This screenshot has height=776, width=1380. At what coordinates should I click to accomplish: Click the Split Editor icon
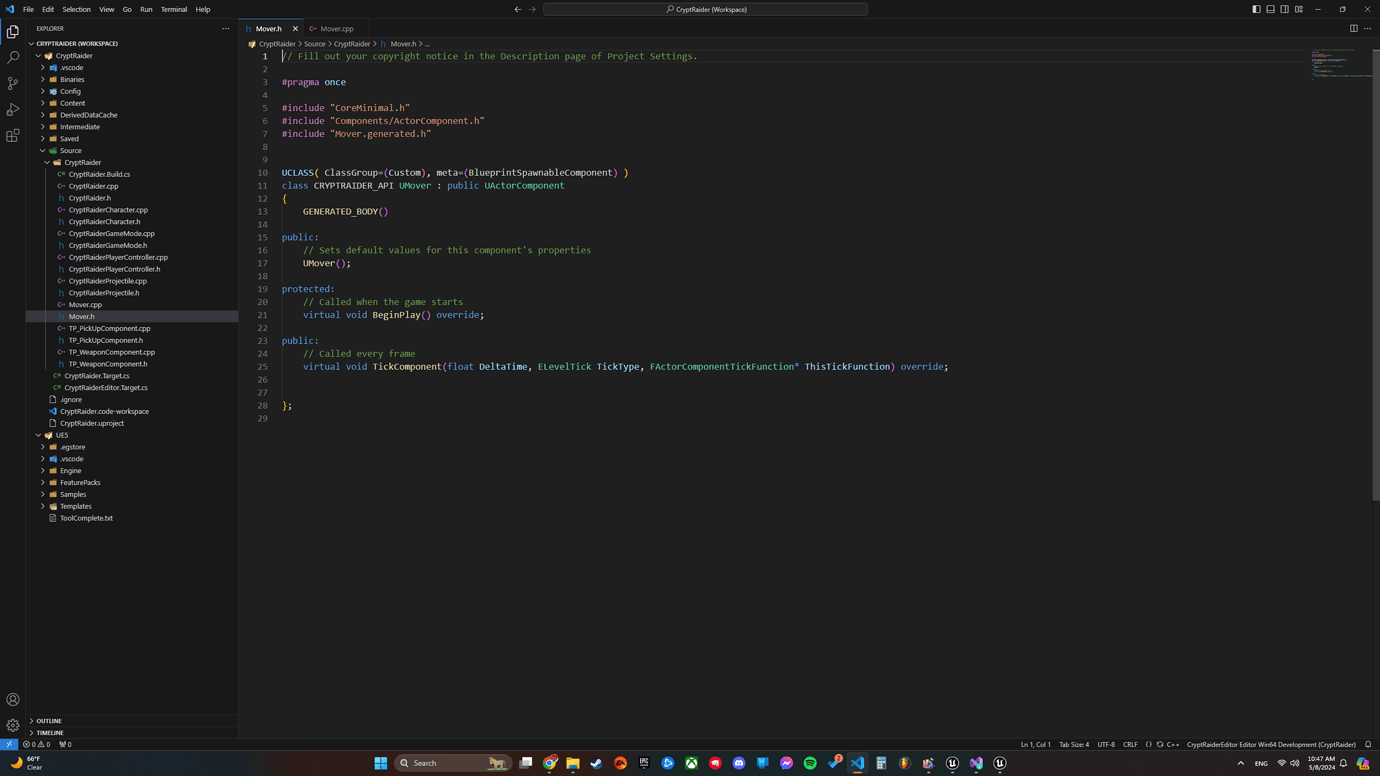(x=1353, y=28)
